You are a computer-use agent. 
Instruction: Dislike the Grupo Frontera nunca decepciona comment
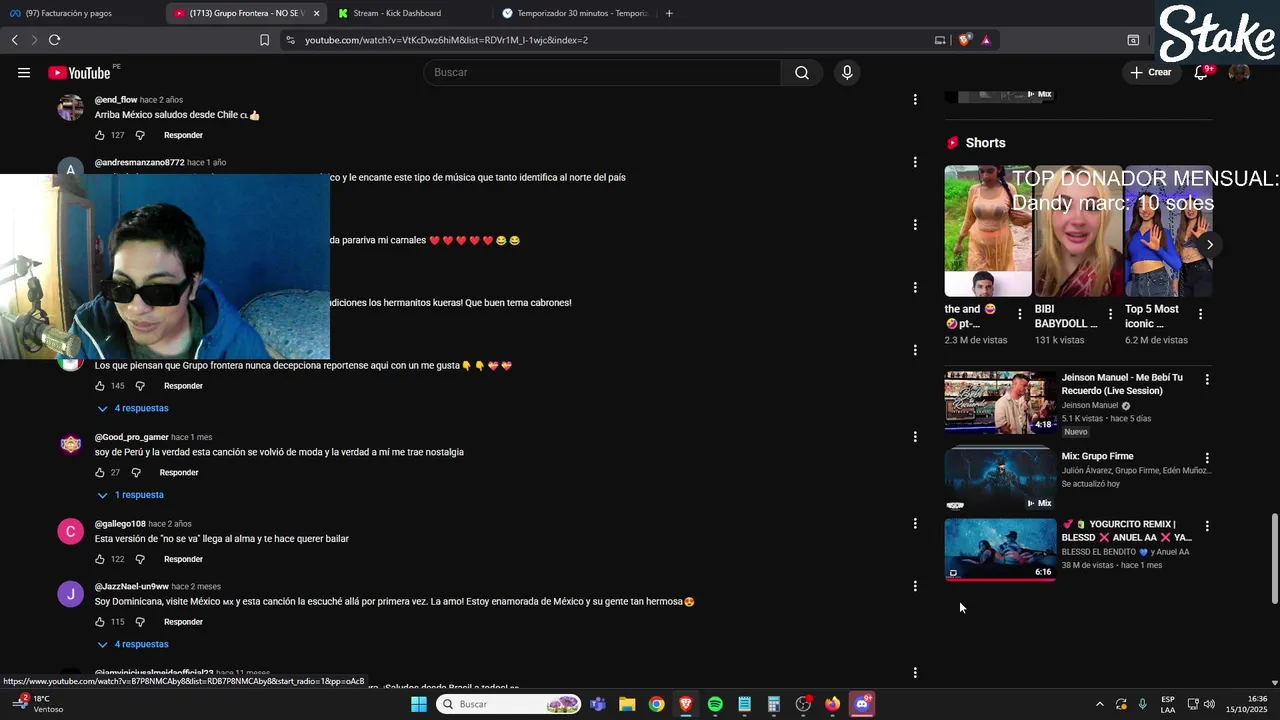coord(140,386)
